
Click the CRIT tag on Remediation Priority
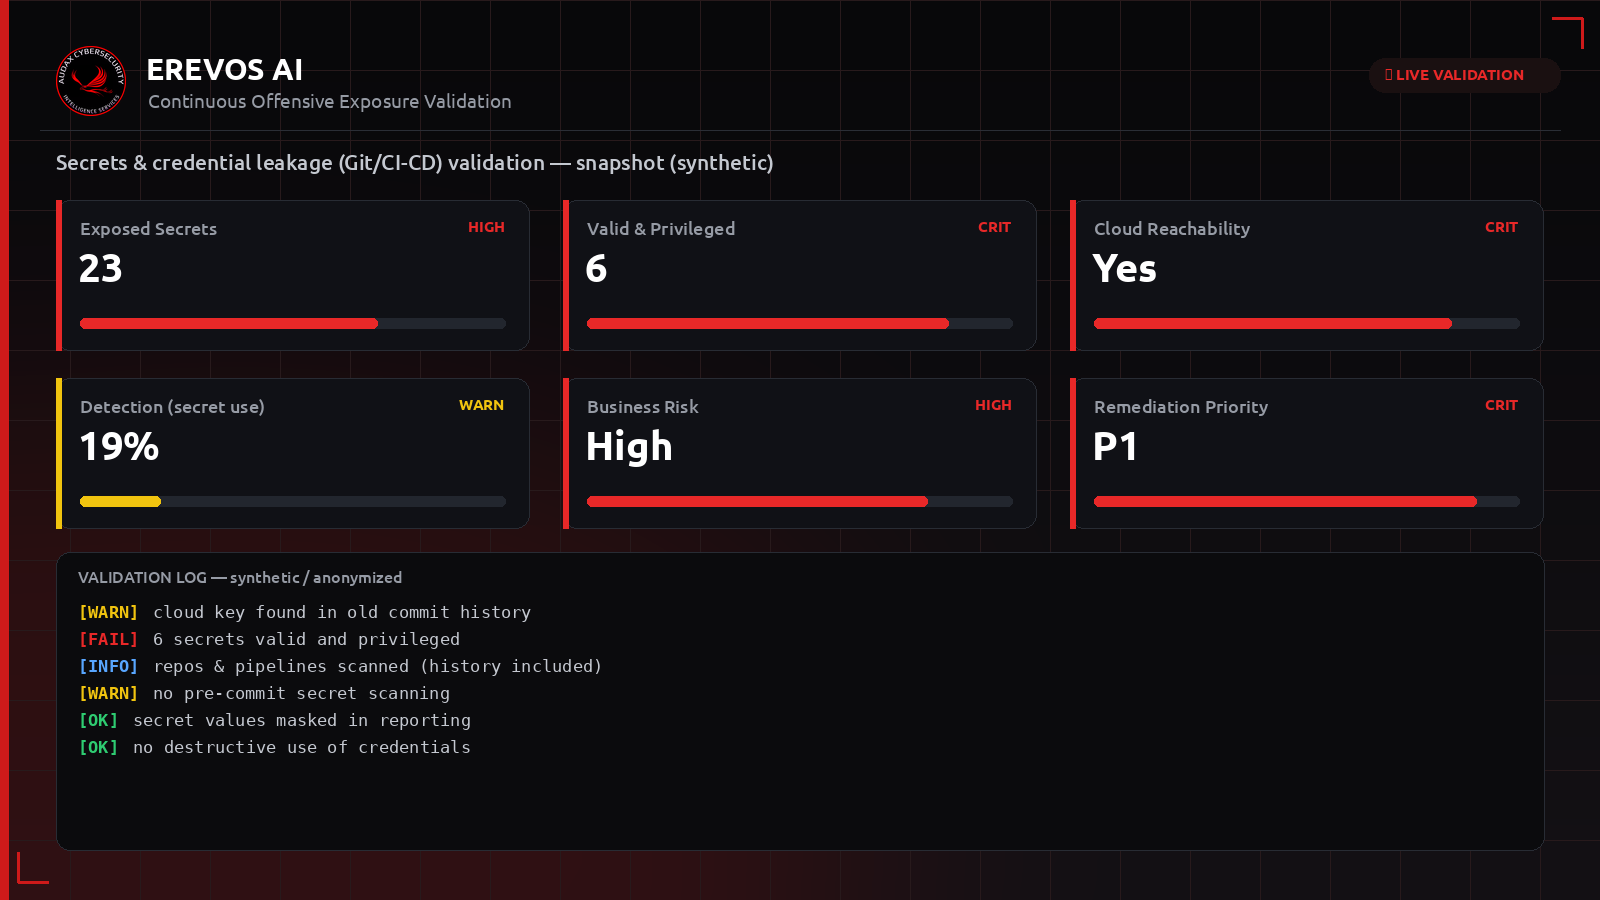(1501, 405)
